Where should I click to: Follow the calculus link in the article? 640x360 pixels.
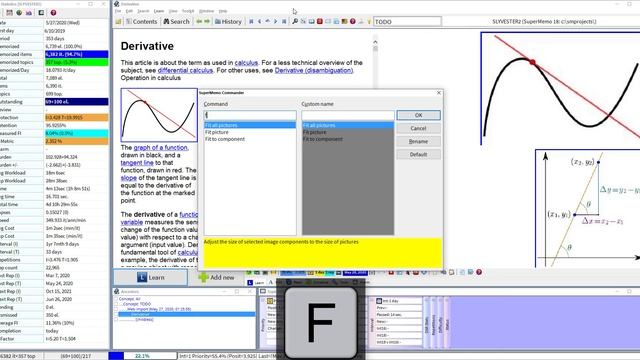click(246, 63)
